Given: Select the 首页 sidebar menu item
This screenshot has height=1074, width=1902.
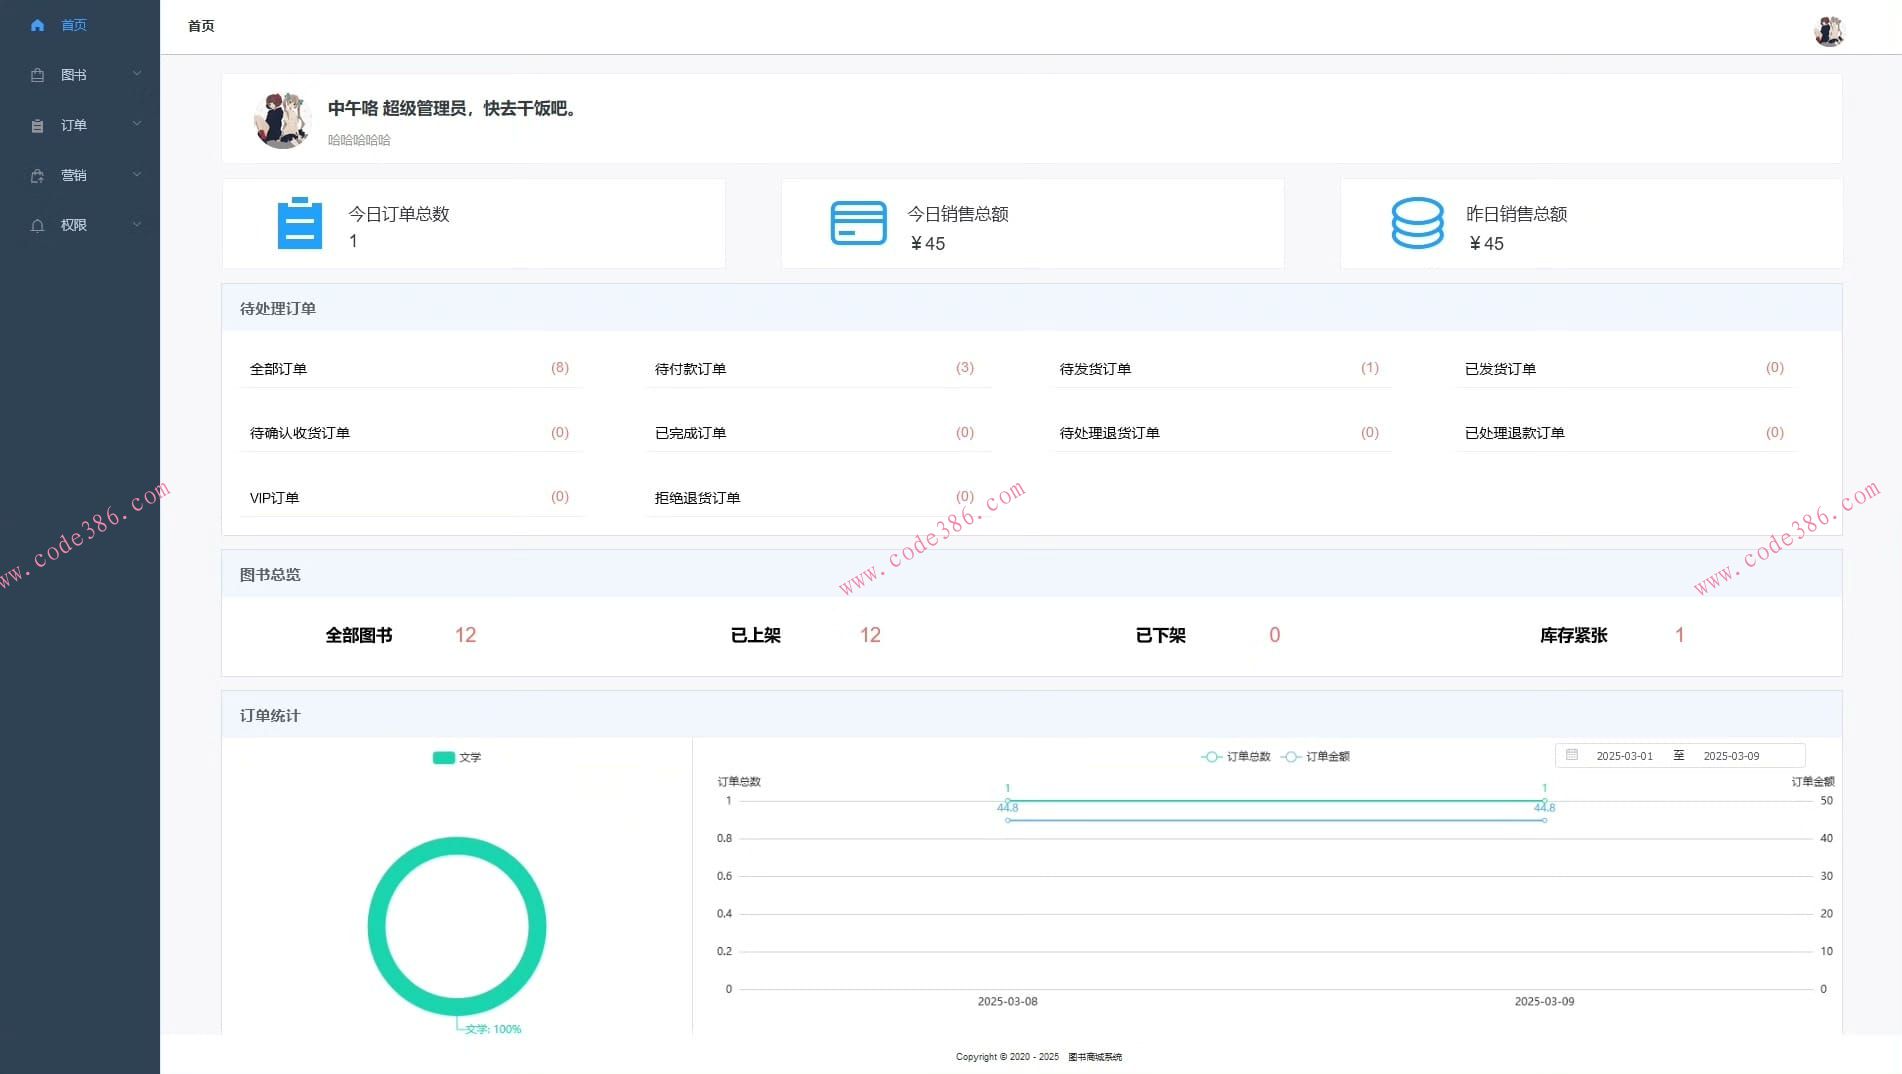Looking at the screenshot, I should 74,25.
